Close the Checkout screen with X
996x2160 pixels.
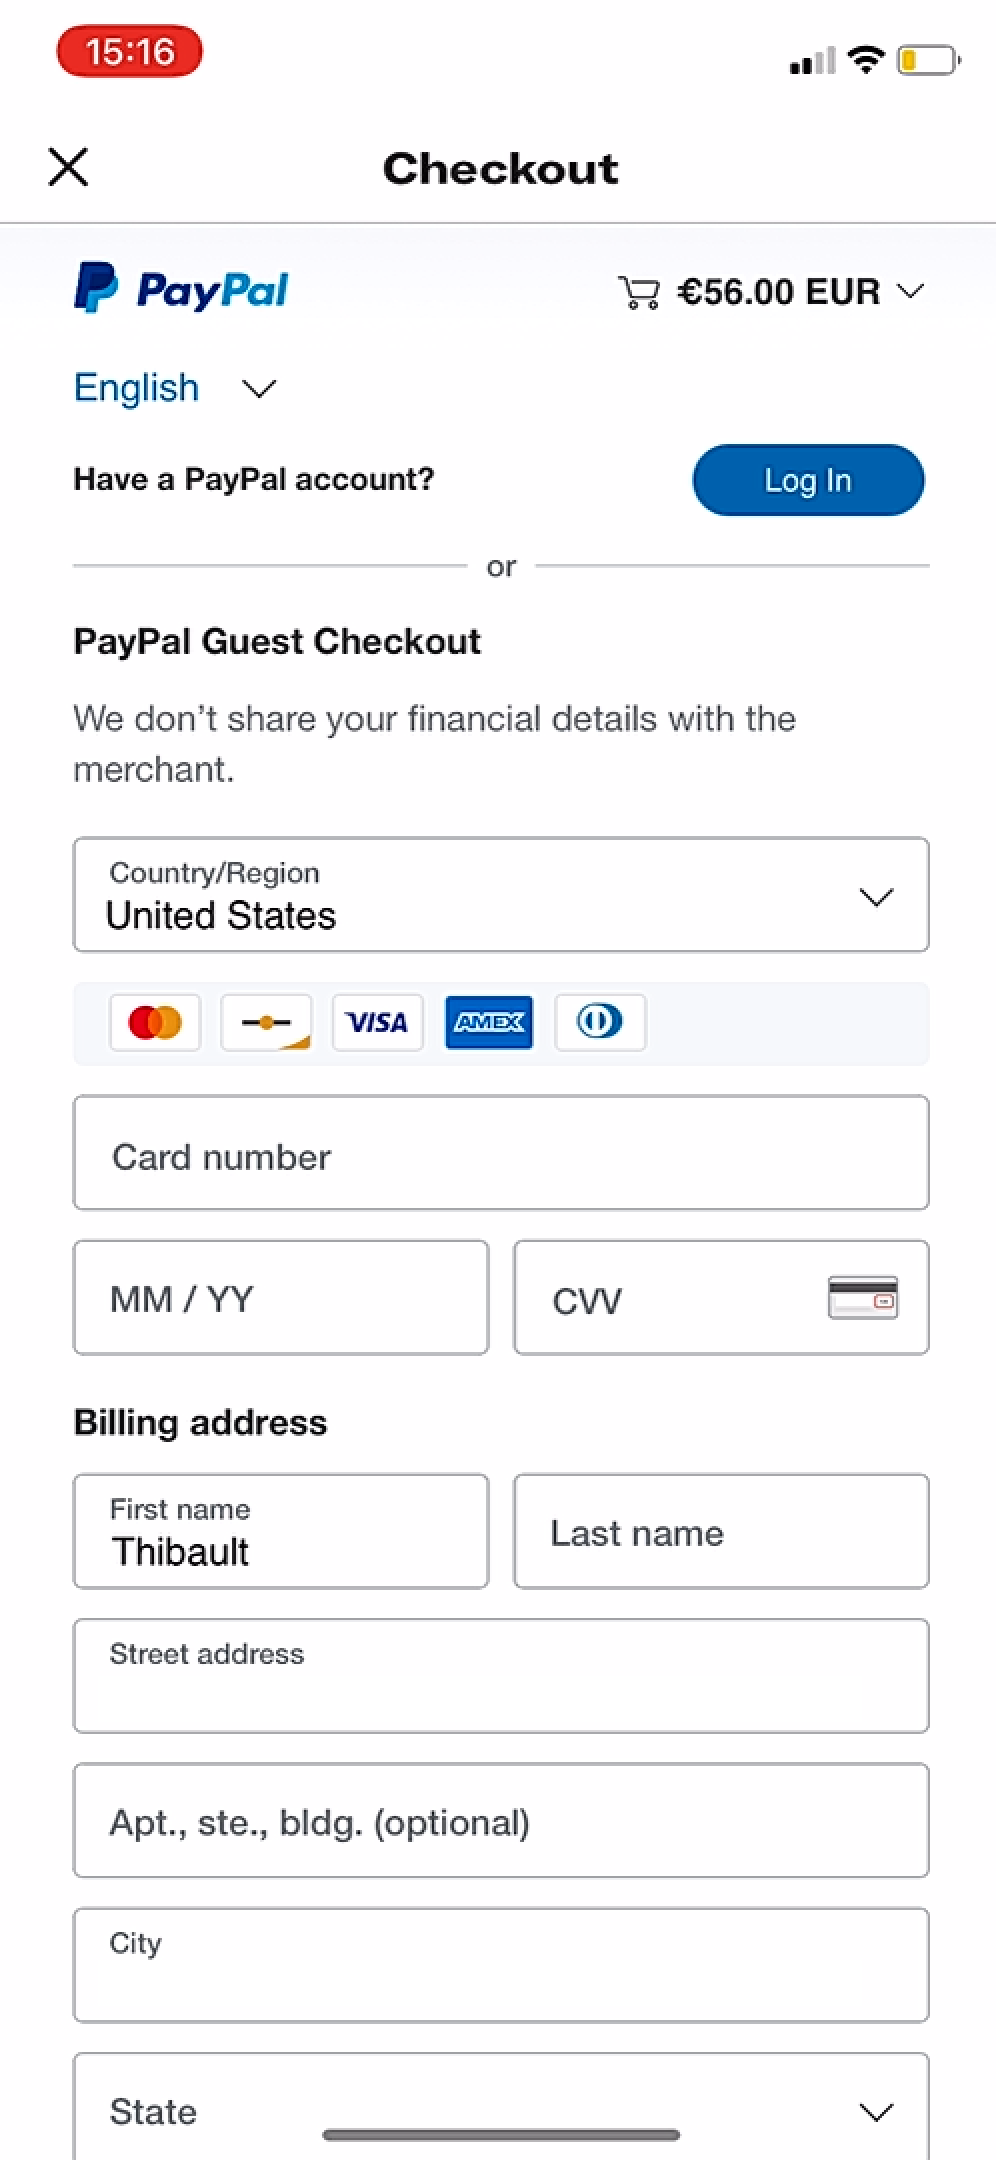[x=68, y=167]
